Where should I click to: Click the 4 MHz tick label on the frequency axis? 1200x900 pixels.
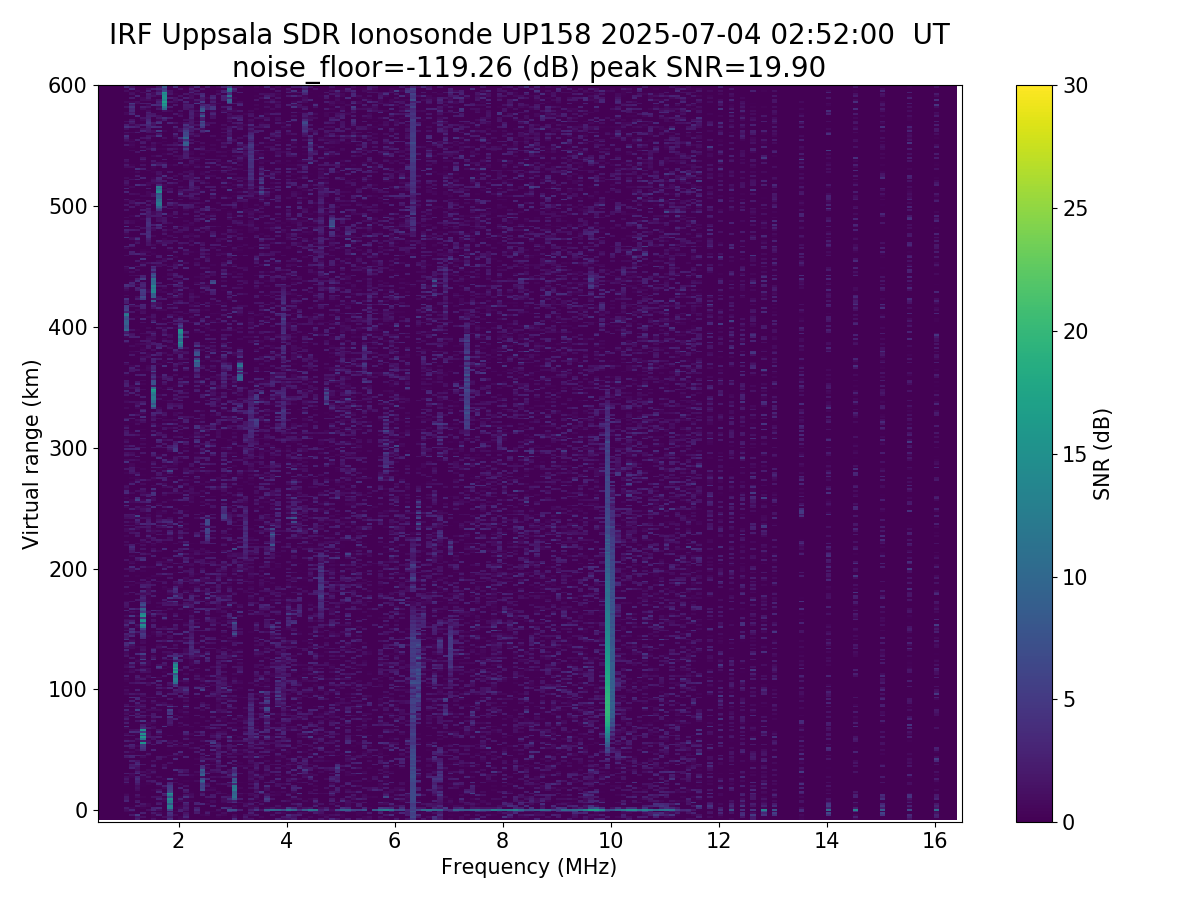tap(287, 841)
